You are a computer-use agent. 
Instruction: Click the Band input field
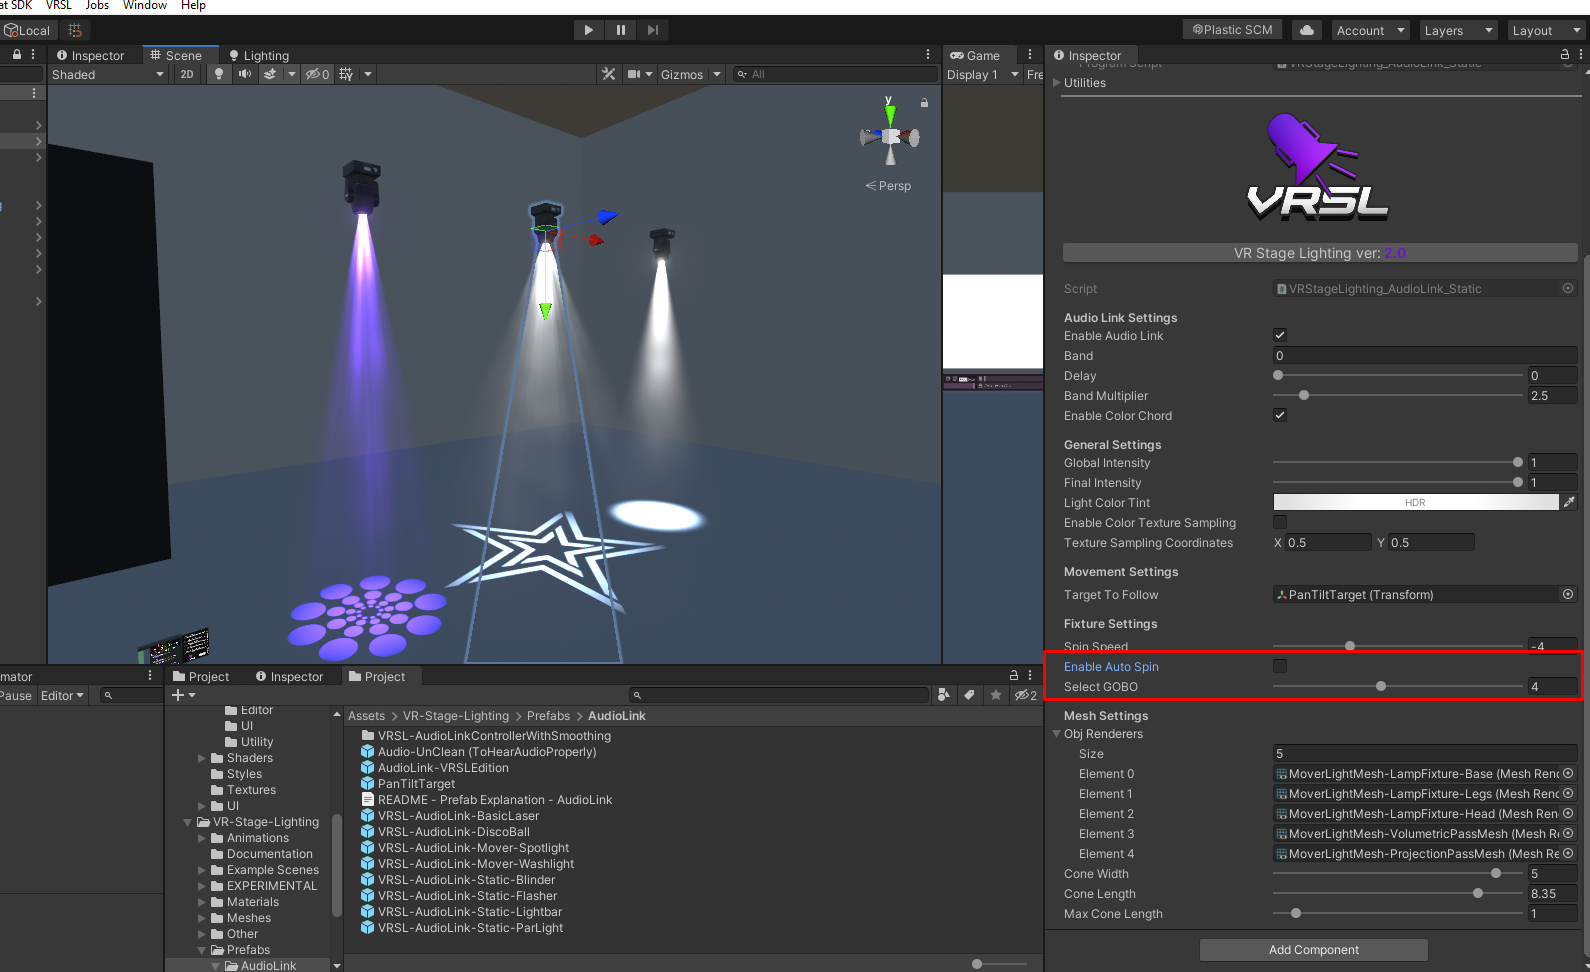click(1424, 355)
